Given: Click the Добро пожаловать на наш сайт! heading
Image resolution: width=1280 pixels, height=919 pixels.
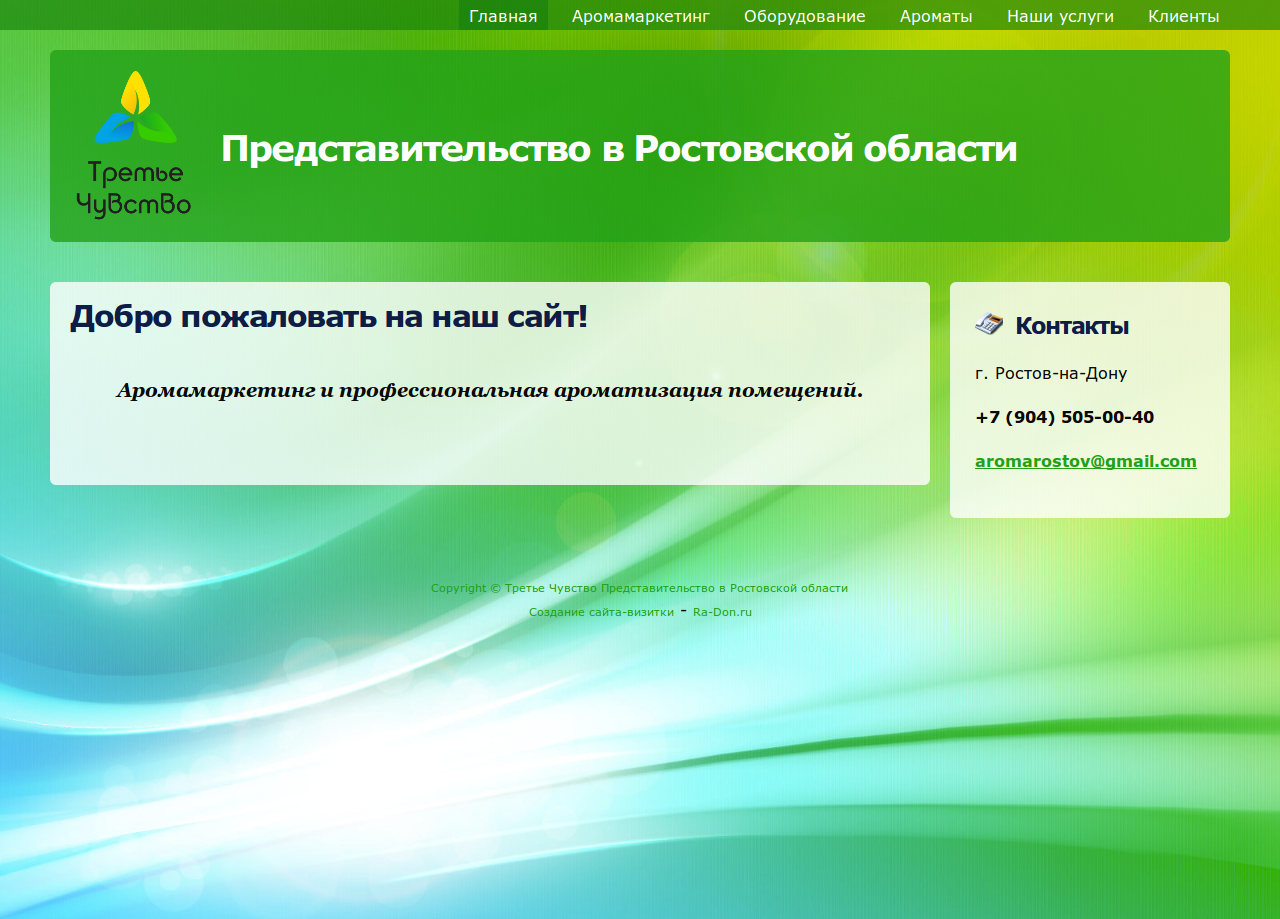Looking at the screenshot, I should 329,317.
